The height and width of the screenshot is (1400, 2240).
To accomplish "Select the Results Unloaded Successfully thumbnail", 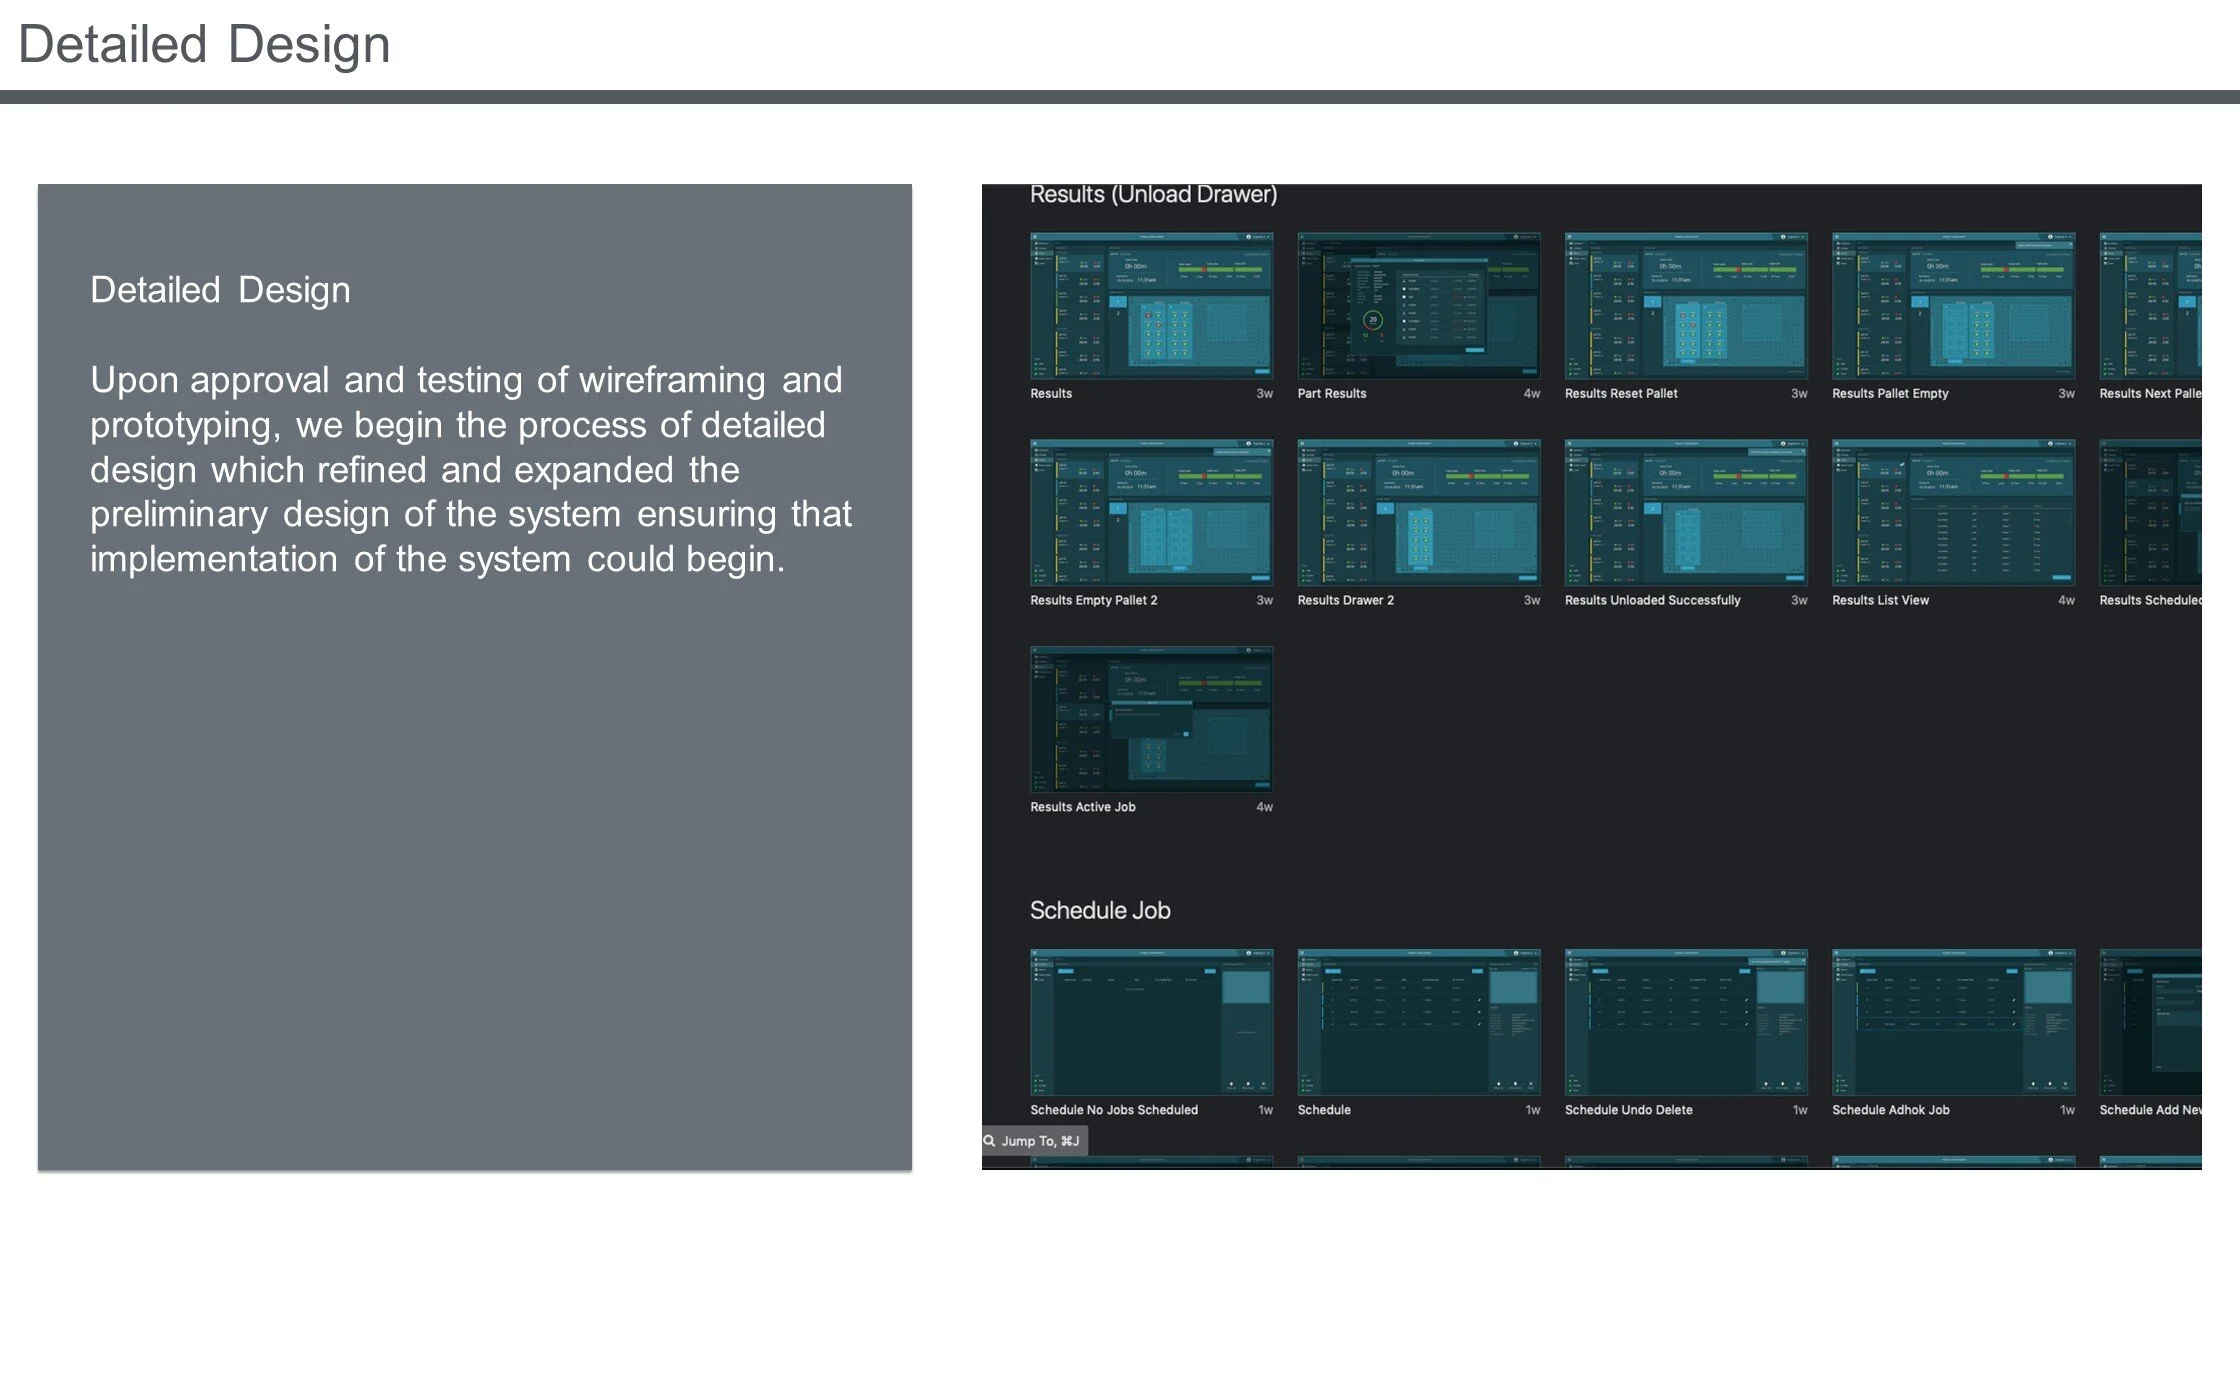I will pyautogui.click(x=1685, y=513).
